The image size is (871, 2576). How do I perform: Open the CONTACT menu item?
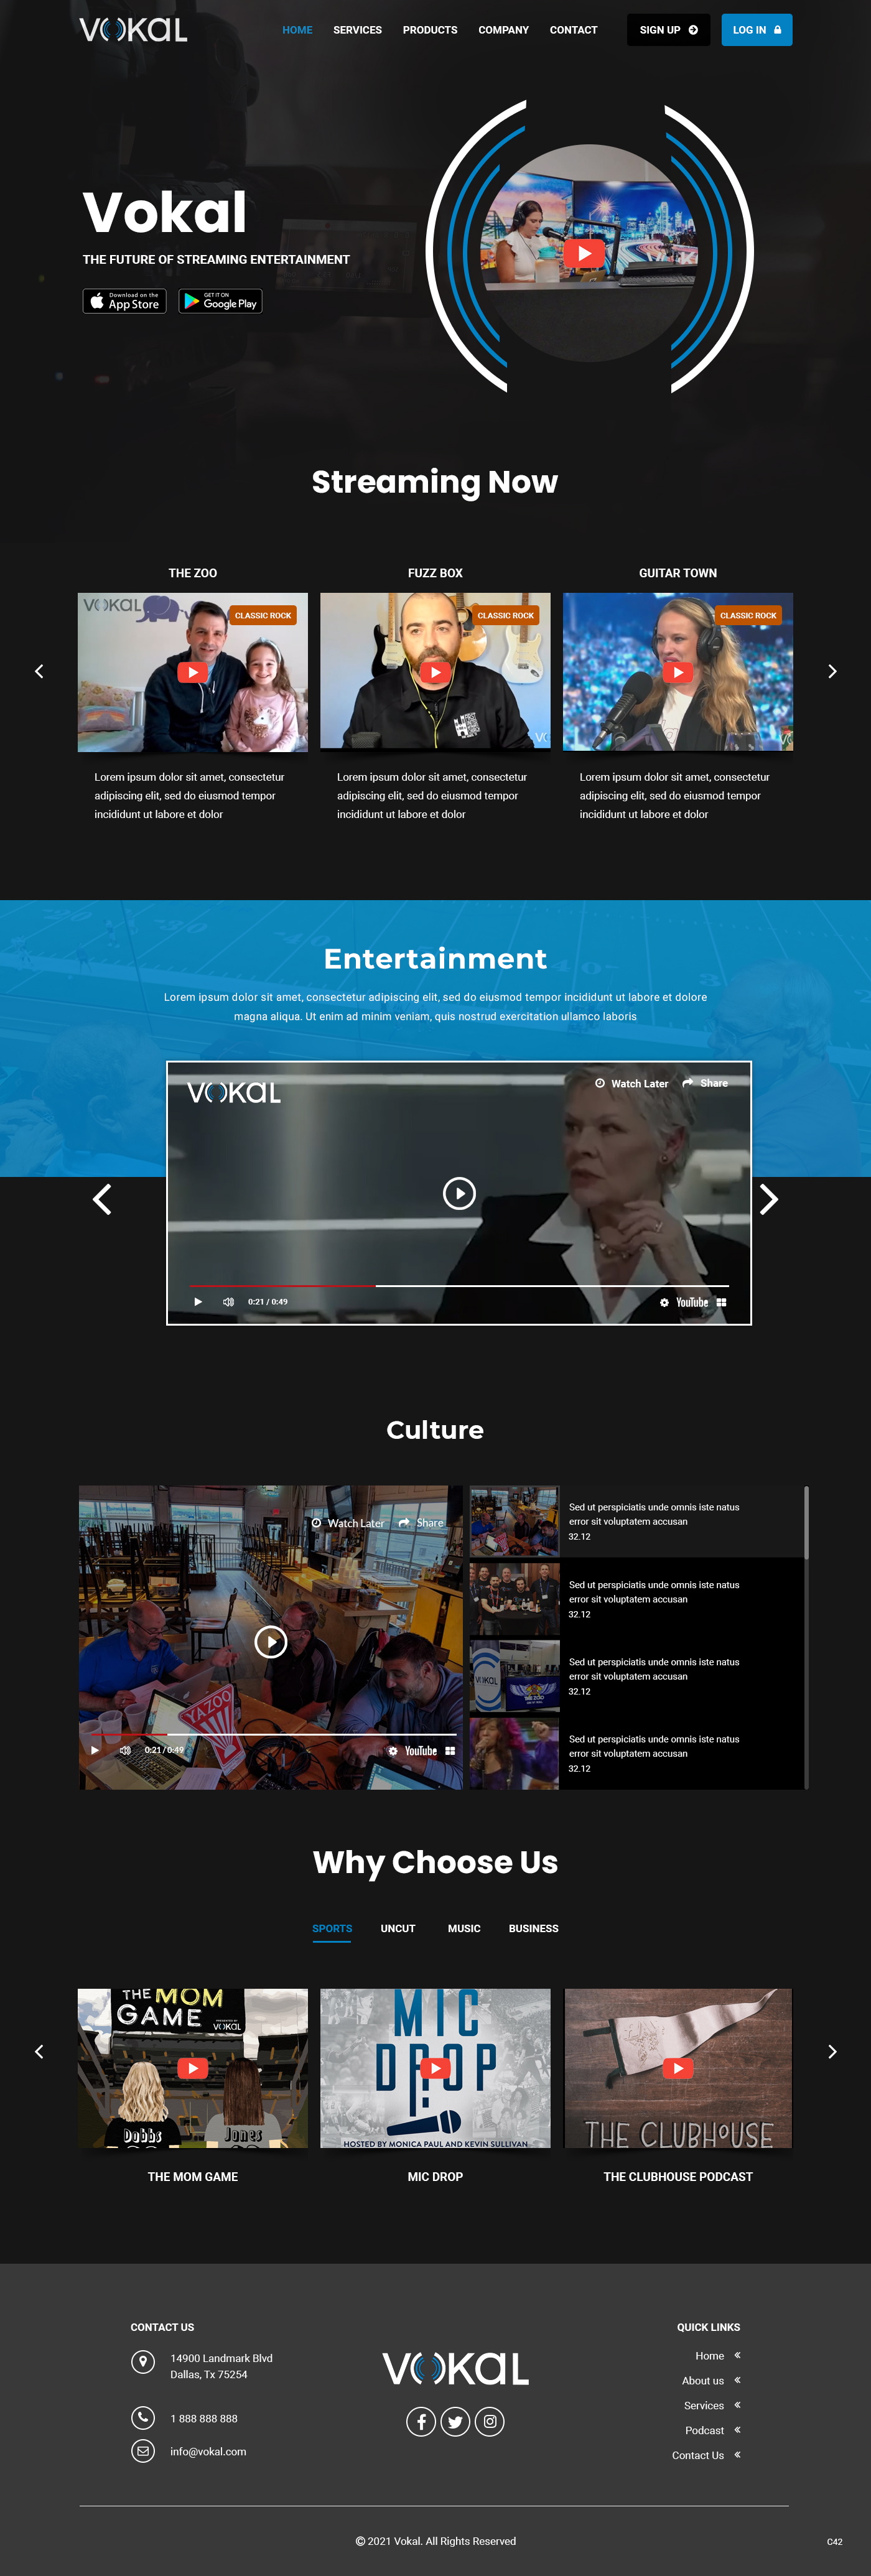pos(573,30)
